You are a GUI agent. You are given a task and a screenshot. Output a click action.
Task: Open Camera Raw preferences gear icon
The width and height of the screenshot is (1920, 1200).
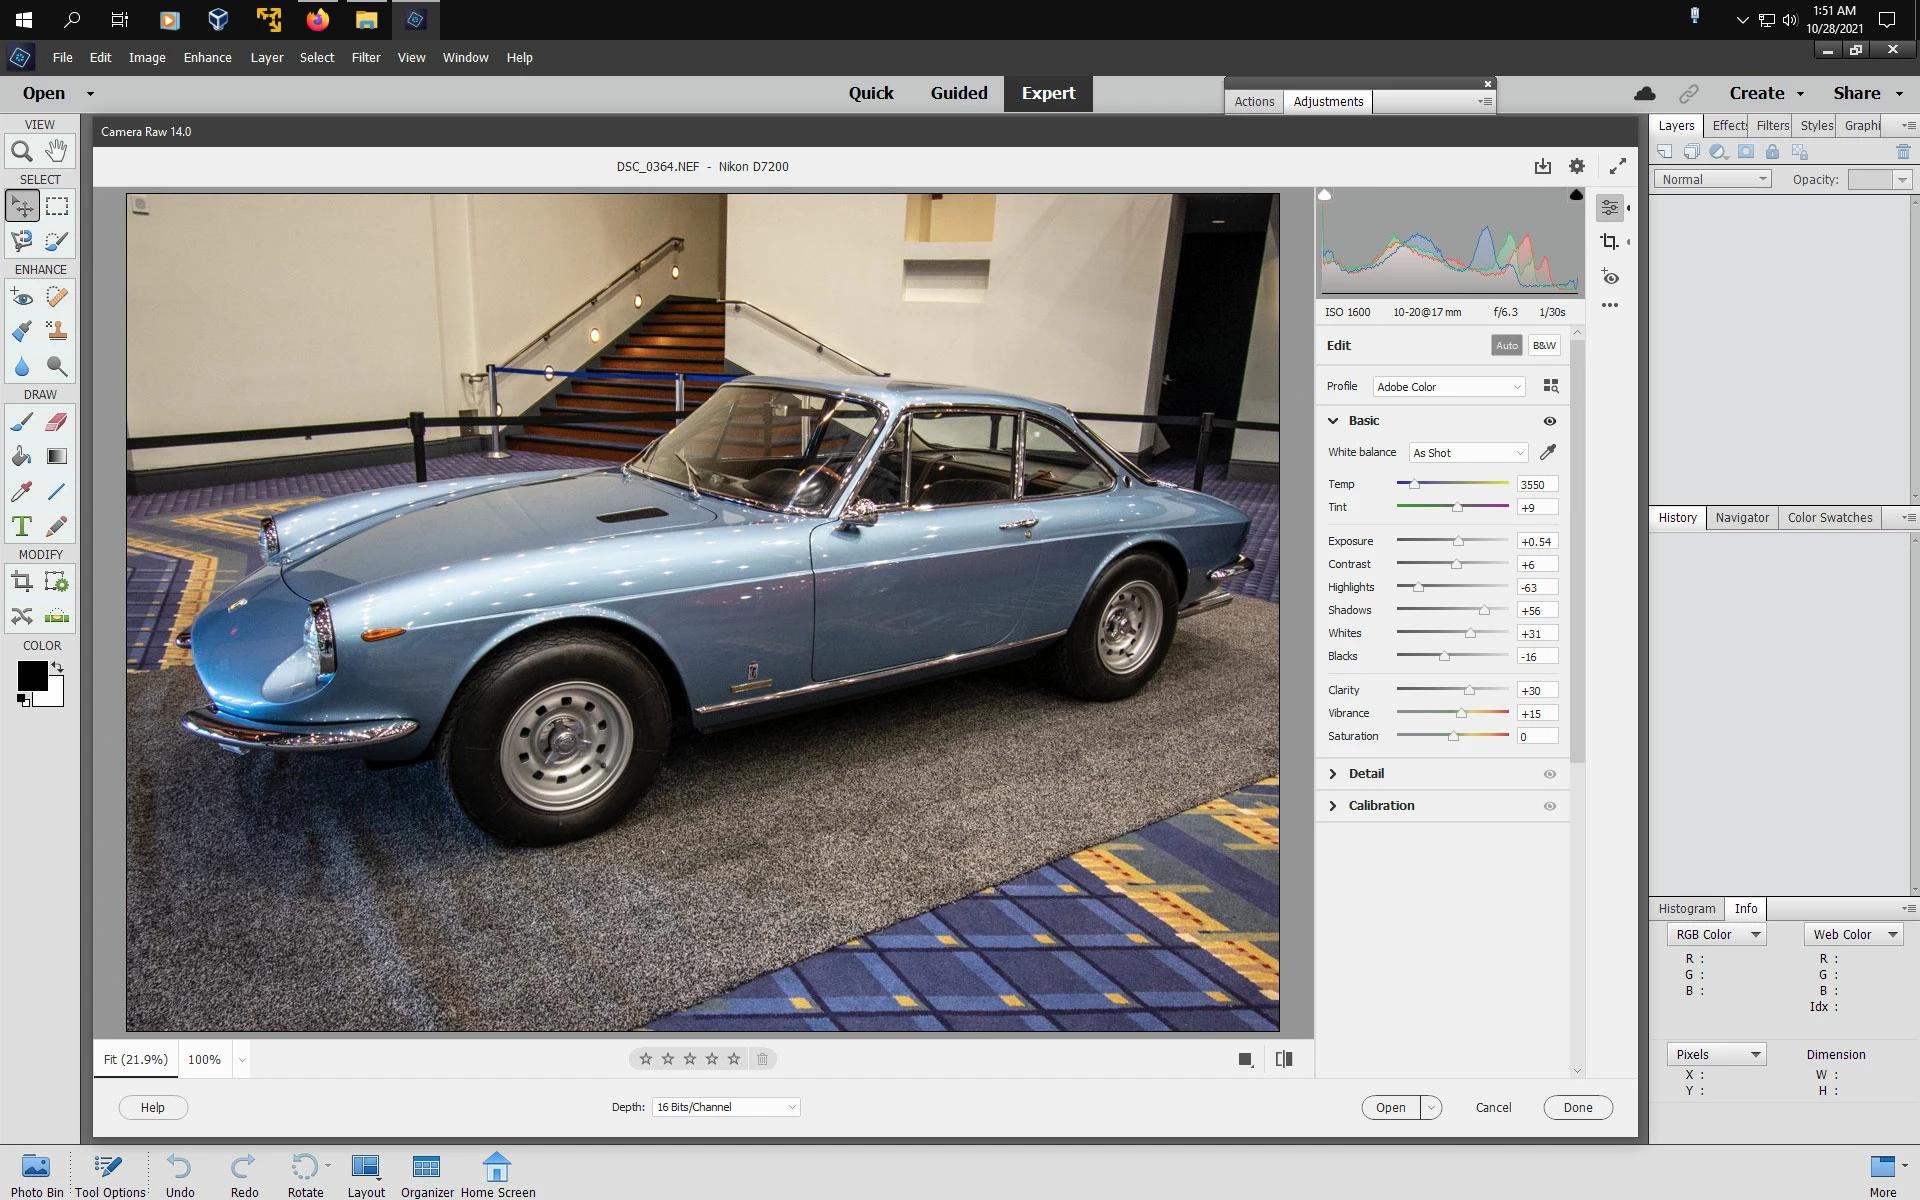pyautogui.click(x=1577, y=166)
